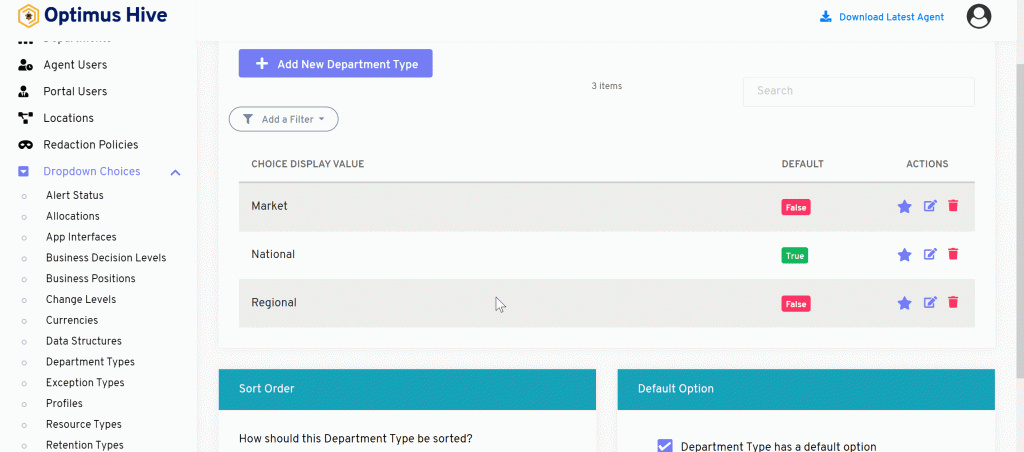Select Resource Types under Dropdown Choices

[84, 425]
